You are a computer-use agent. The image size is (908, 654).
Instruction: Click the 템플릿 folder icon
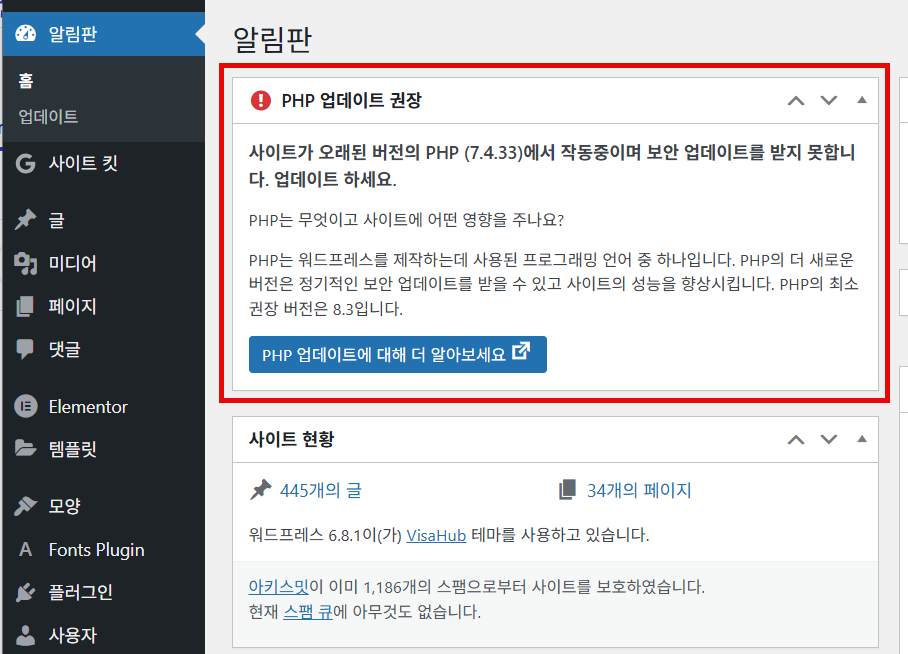25,449
